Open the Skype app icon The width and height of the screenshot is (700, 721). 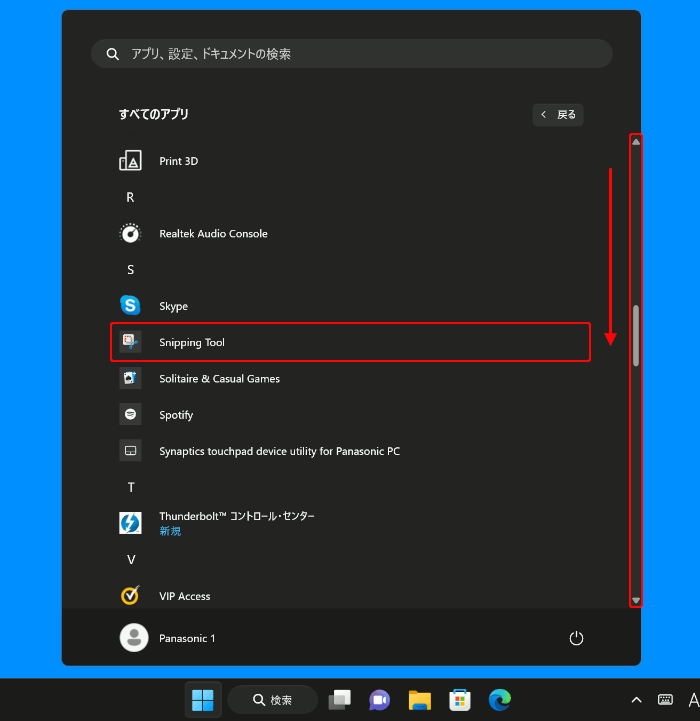tap(130, 305)
